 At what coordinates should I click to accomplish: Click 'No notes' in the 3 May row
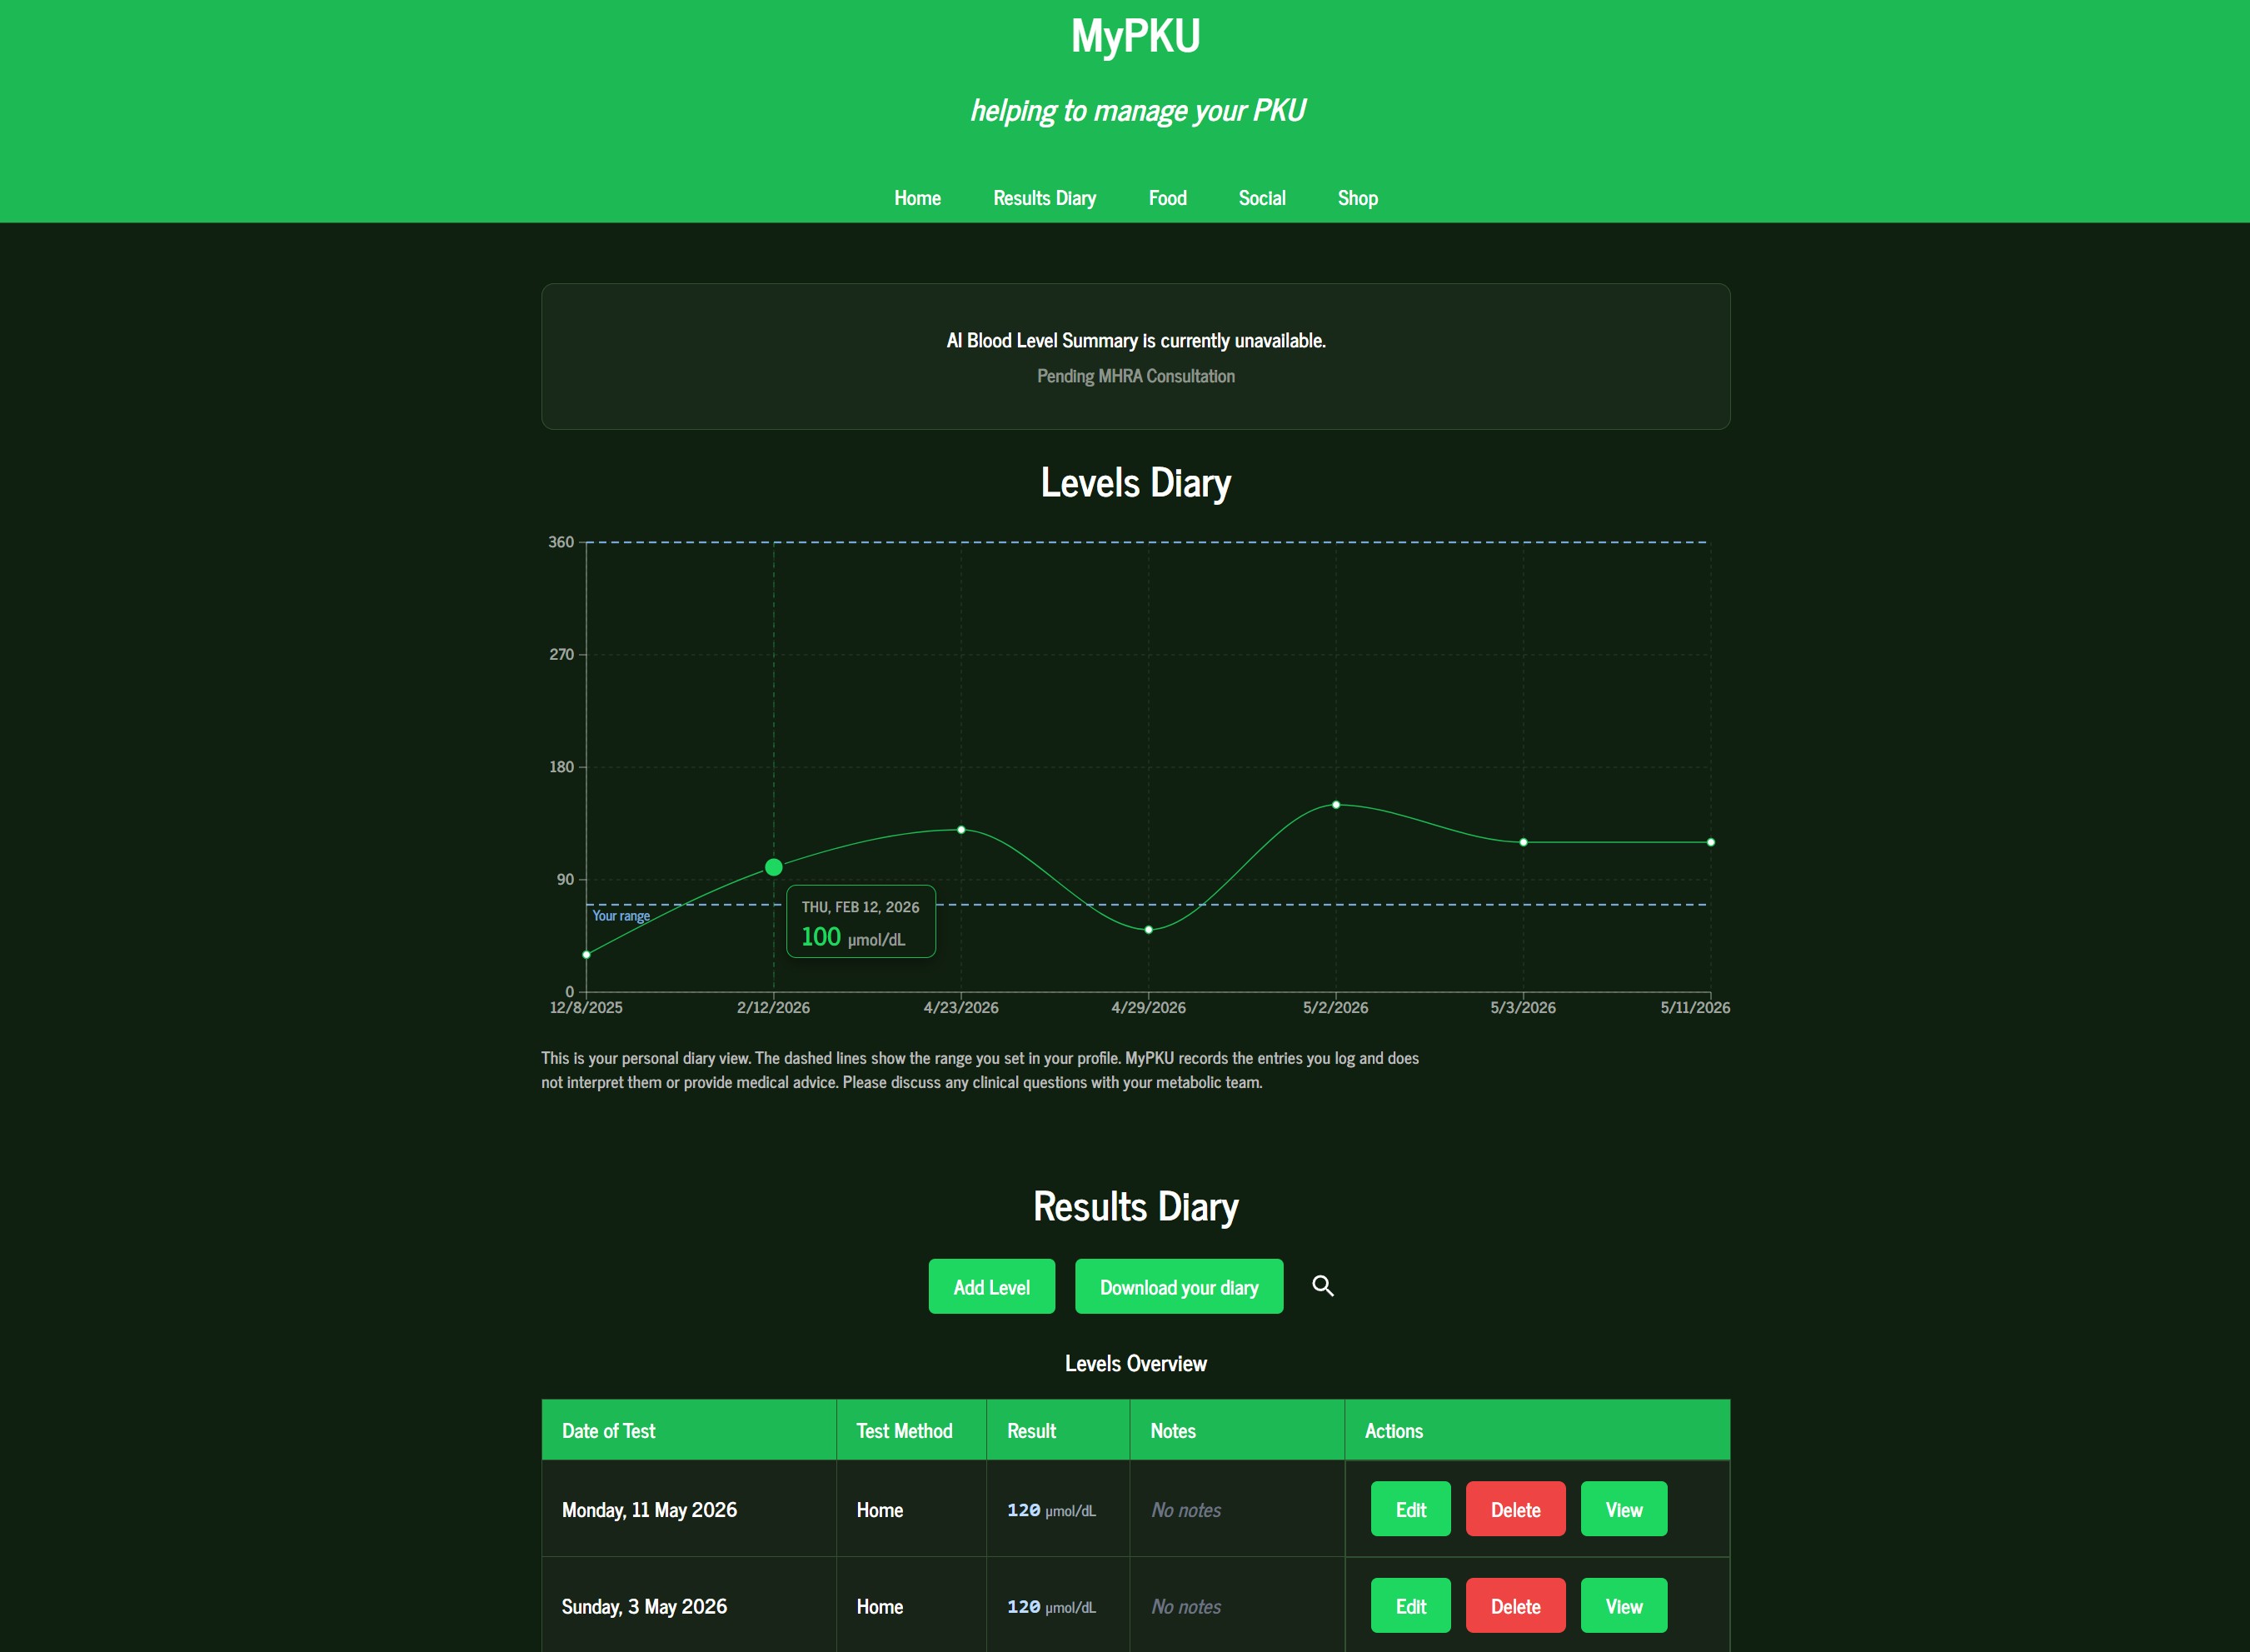pos(1186,1607)
